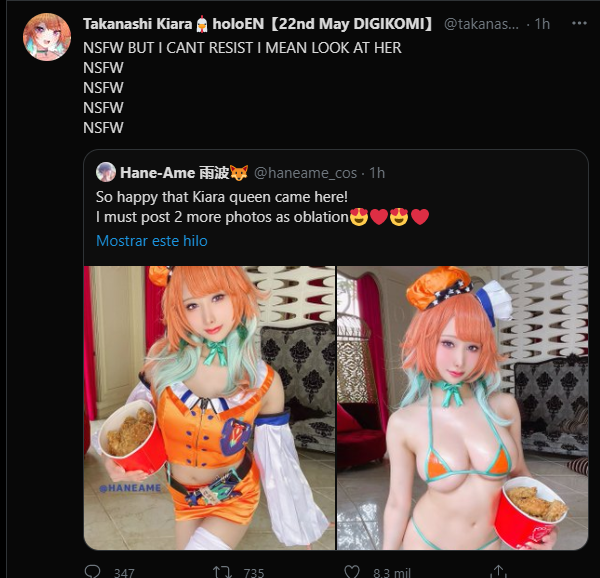Open the @haneame_cos handle link
Screen dimensions: 600x578
click(x=305, y=173)
